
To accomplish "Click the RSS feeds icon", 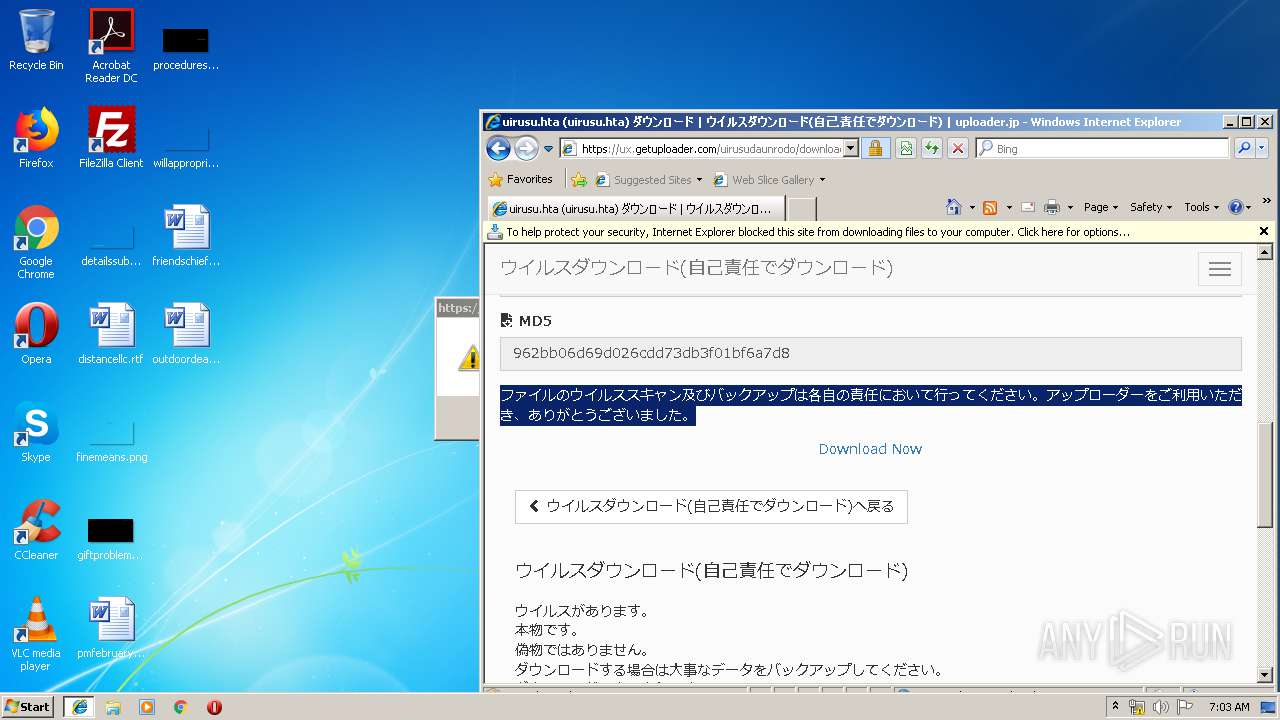I will [x=990, y=207].
